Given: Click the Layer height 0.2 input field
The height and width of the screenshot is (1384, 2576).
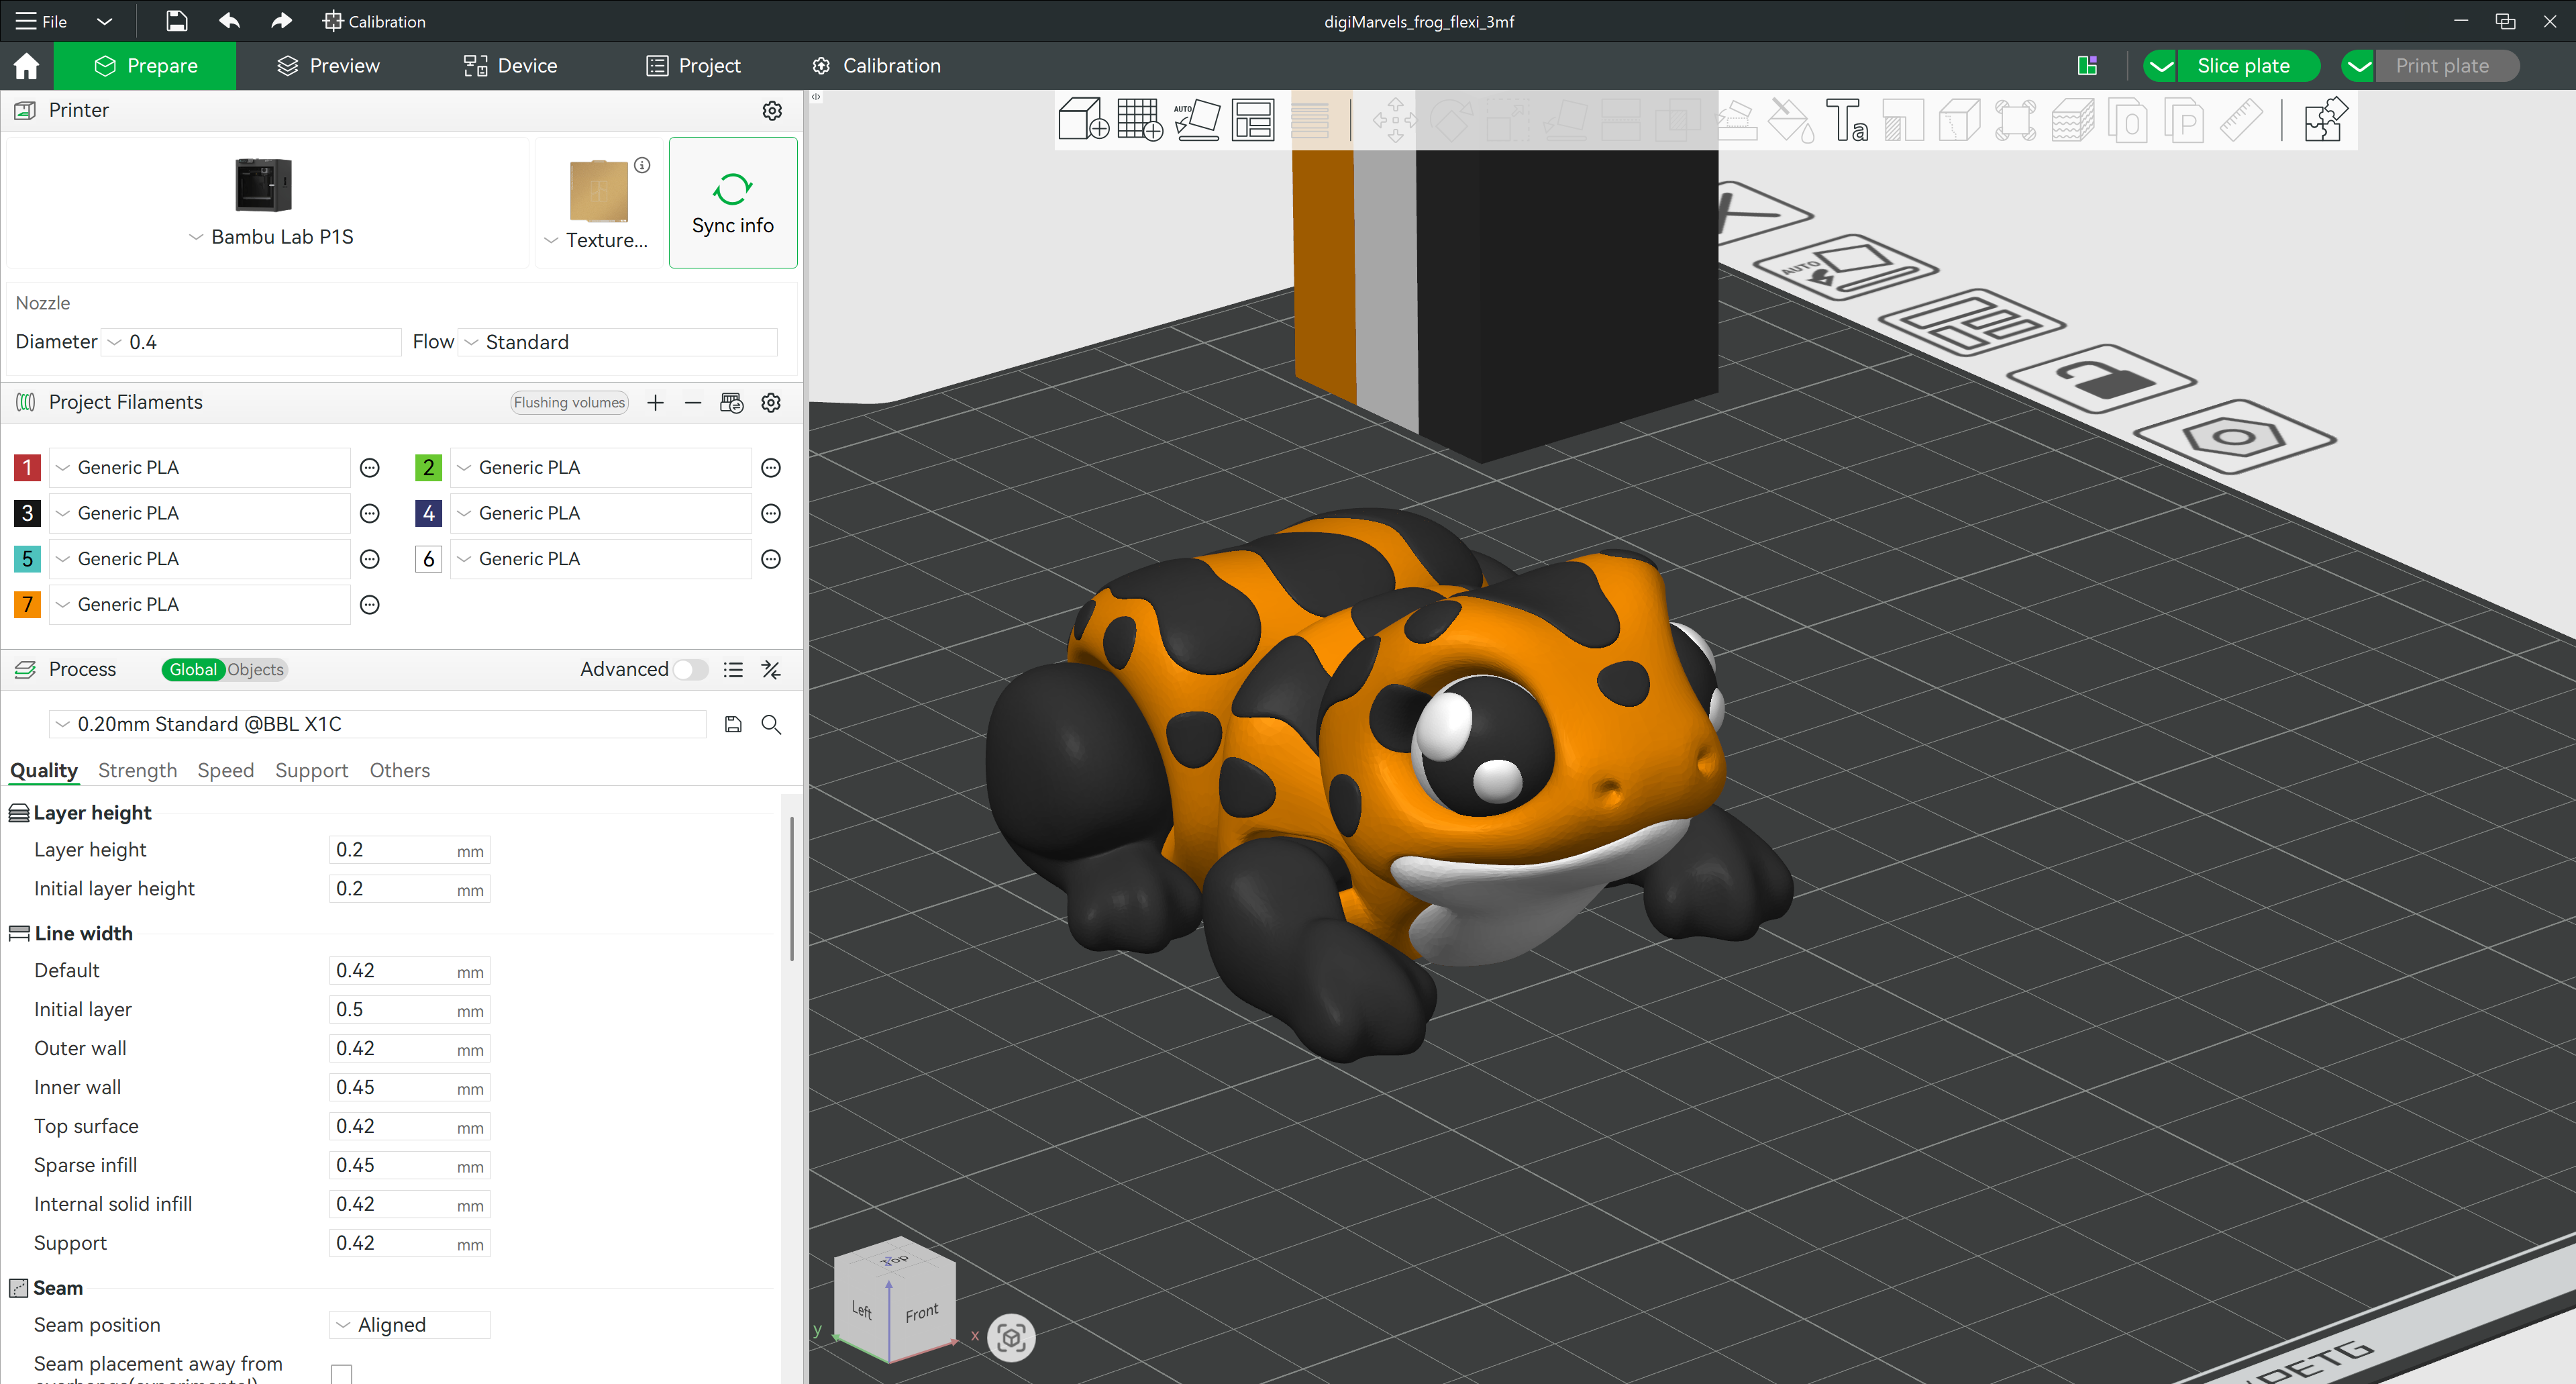Looking at the screenshot, I should 409,850.
